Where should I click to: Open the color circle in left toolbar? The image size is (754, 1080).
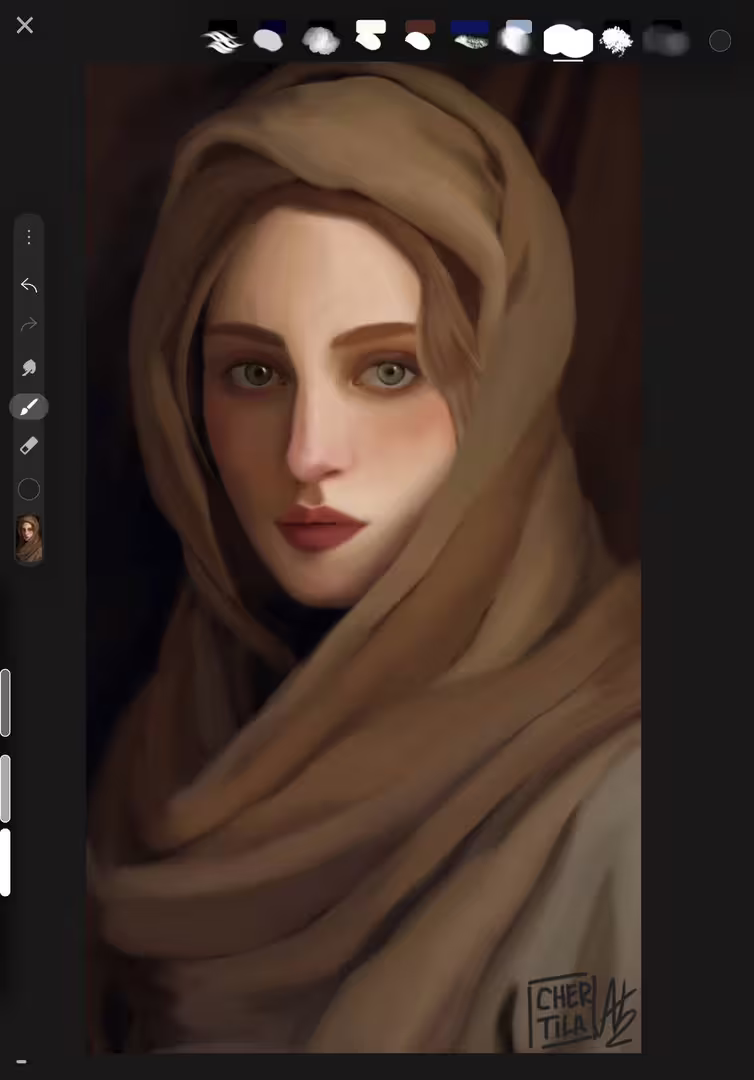pyautogui.click(x=29, y=489)
